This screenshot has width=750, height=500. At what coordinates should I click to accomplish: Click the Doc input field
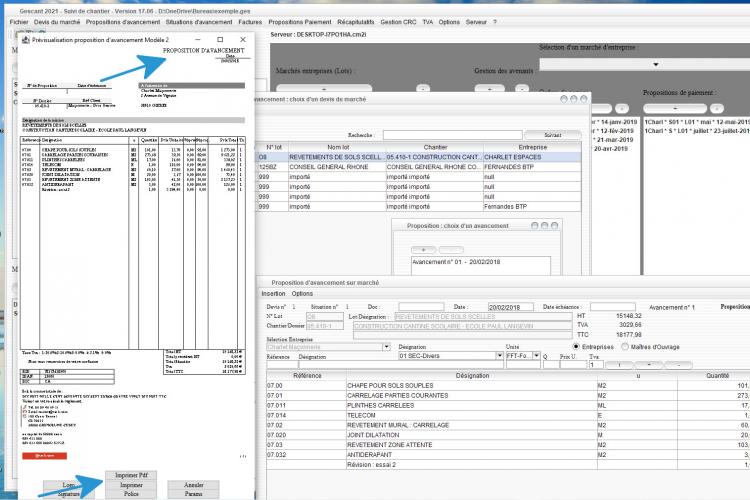[x=421, y=307]
